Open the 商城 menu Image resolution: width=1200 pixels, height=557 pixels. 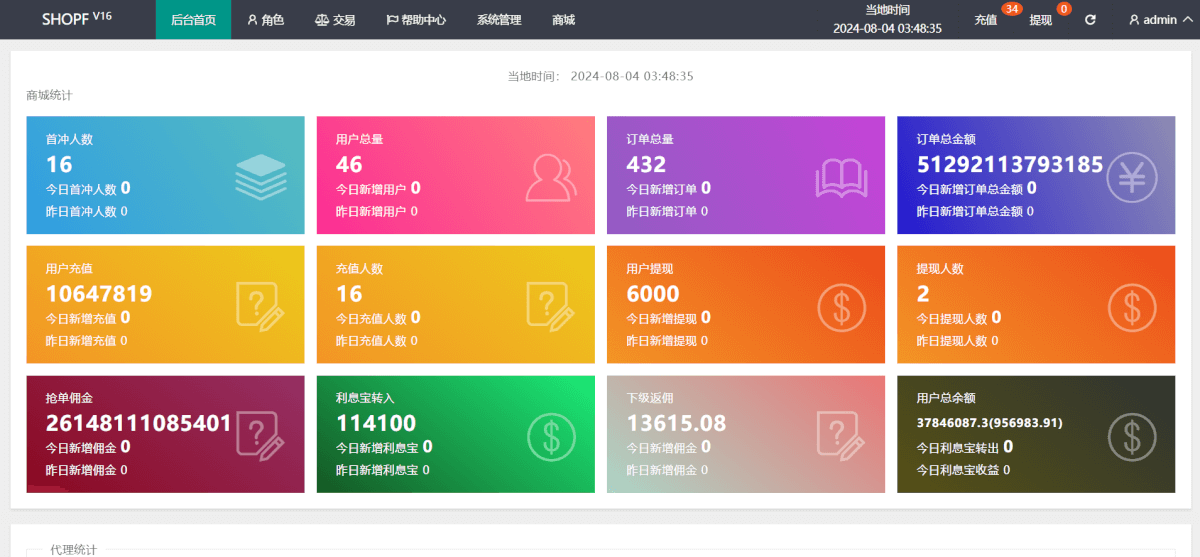tap(563, 20)
